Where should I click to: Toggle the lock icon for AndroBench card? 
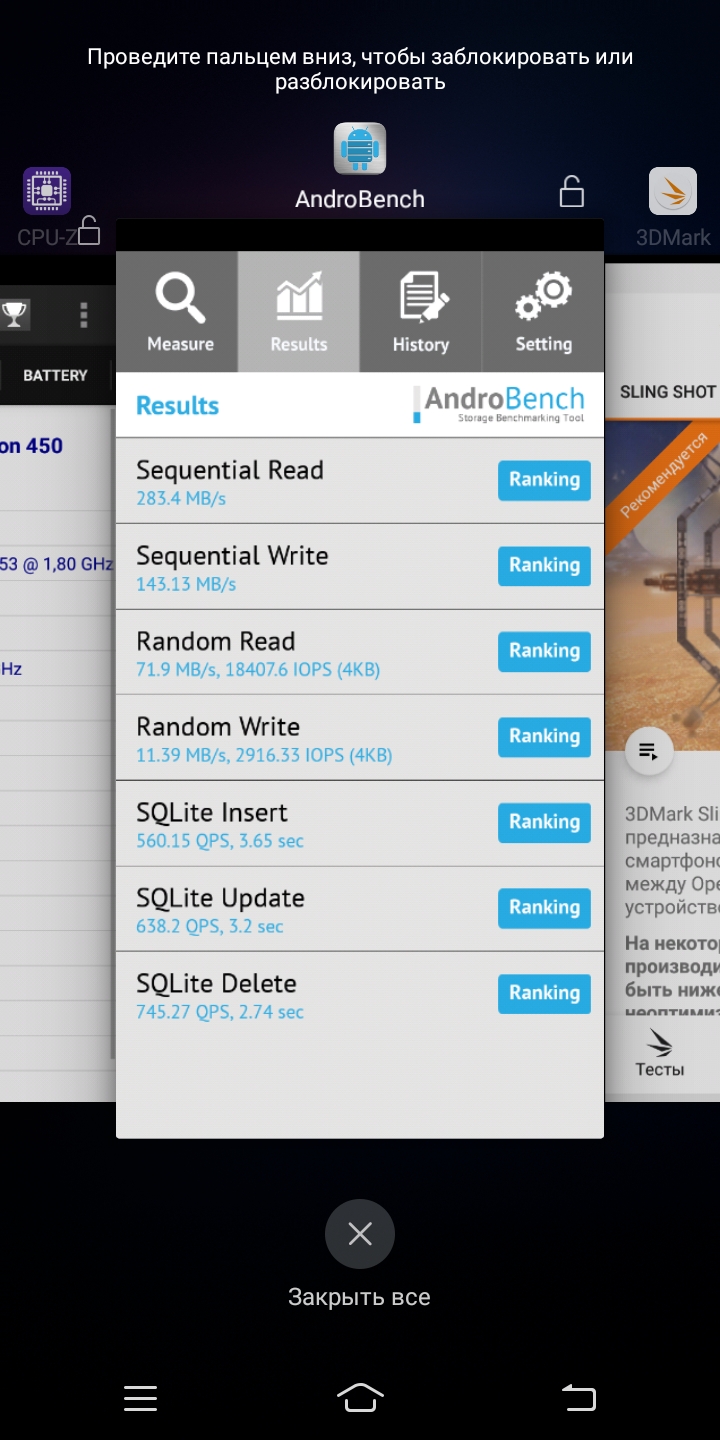click(571, 191)
